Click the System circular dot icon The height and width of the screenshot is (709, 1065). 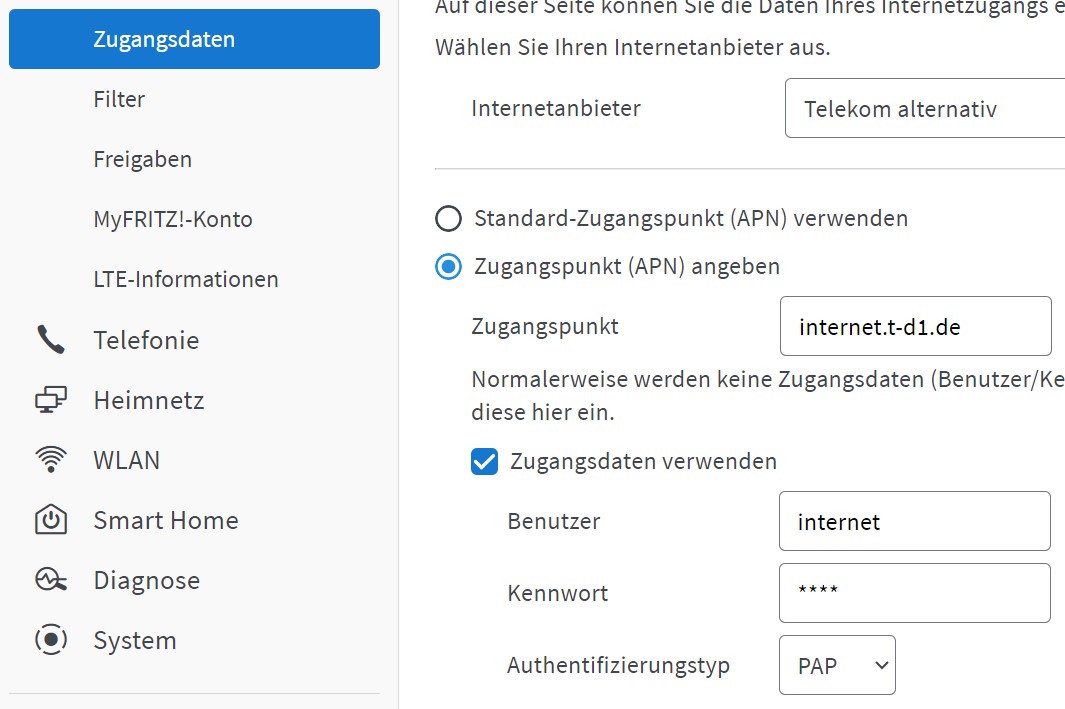pos(51,640)
